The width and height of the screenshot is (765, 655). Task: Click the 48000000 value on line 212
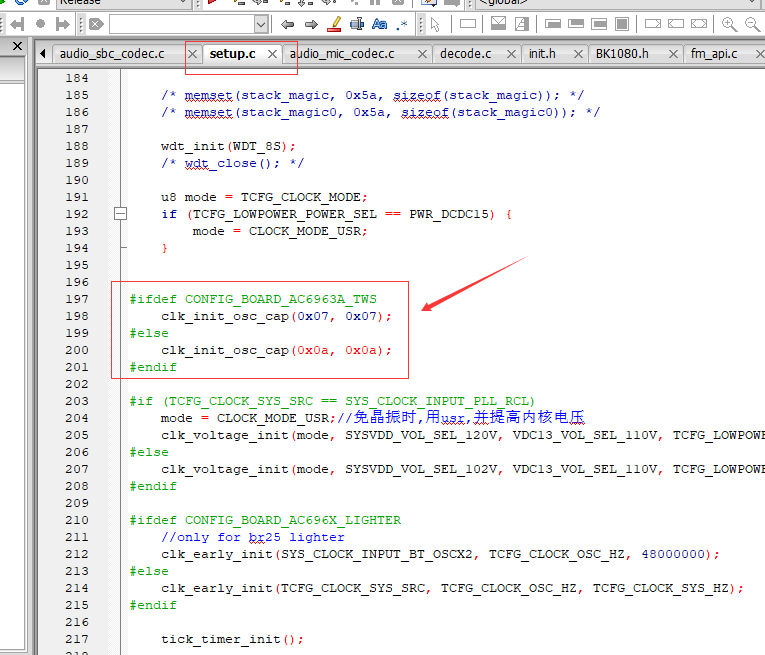(x=673, y=554)
